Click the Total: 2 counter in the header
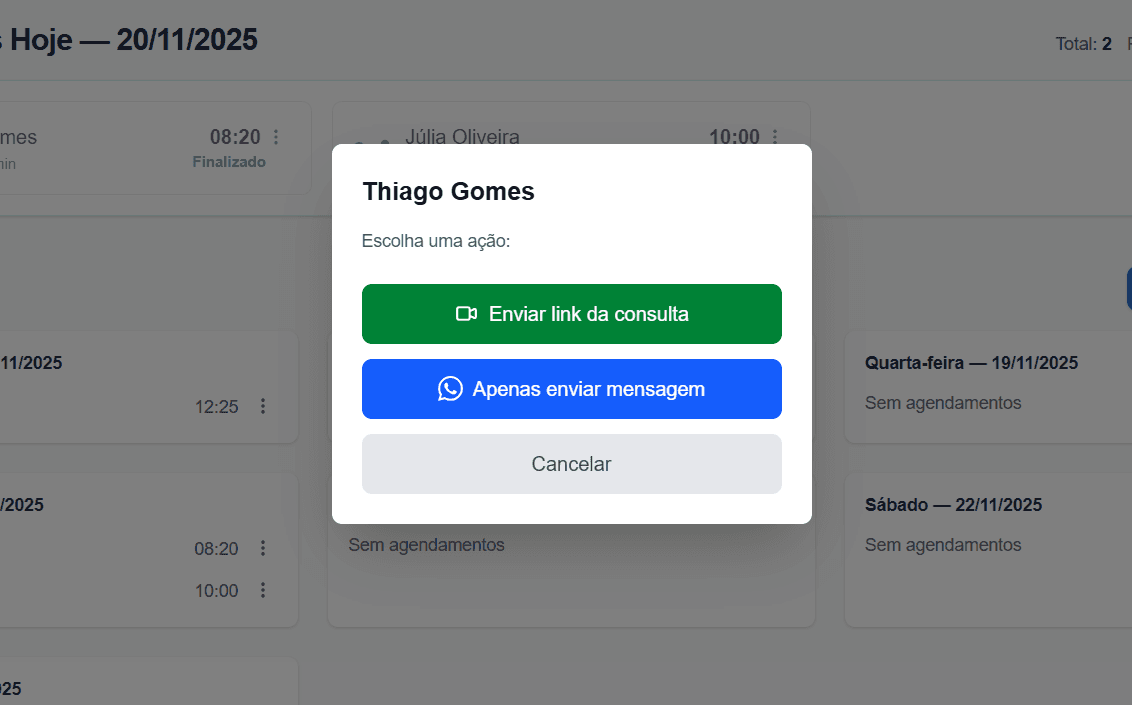The width and height of the screenshot is (1132, 705). [1083, 44]
